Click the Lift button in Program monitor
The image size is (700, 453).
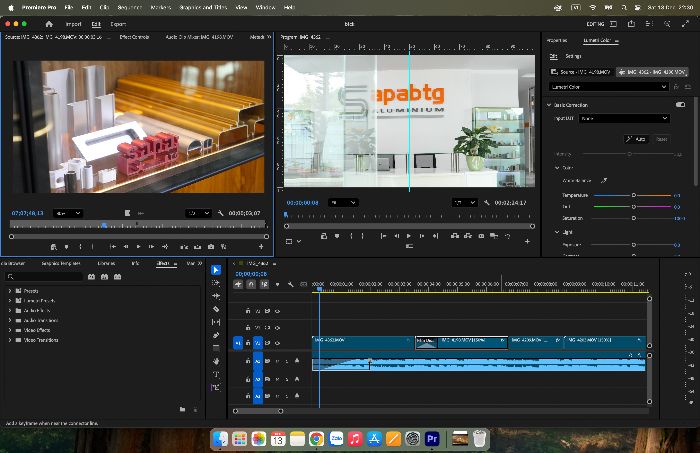point(454,236)
